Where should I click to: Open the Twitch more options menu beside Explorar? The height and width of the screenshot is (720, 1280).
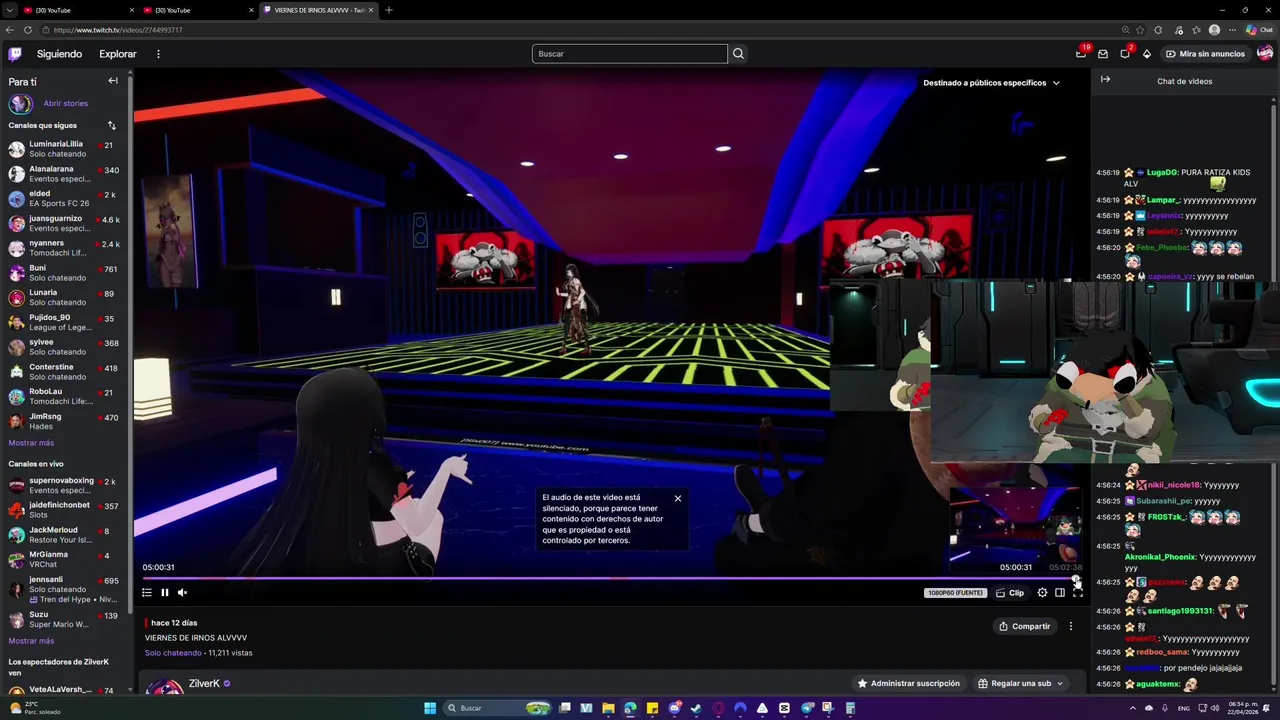tap(158, 54)
